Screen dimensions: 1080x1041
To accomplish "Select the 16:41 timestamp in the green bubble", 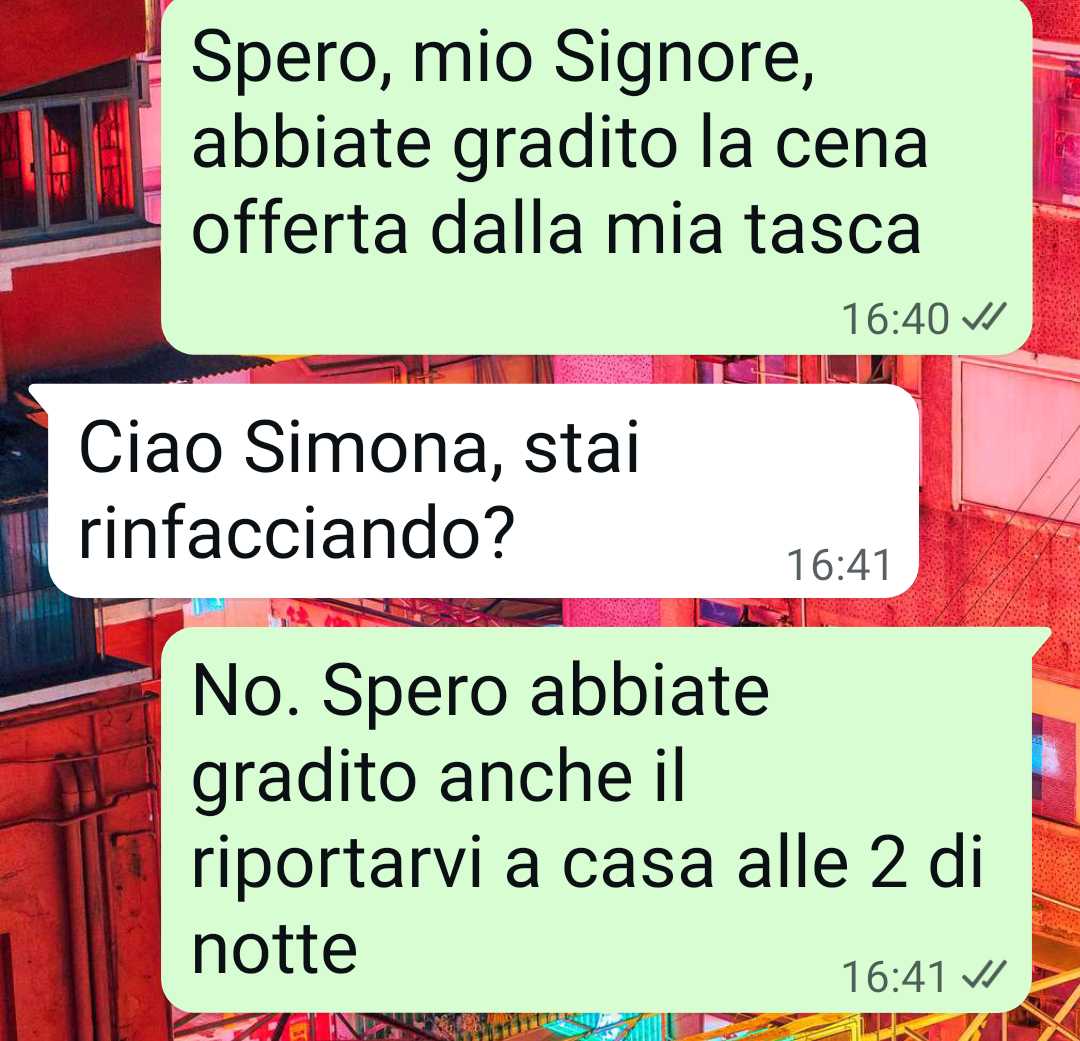I will coord(895,976).
